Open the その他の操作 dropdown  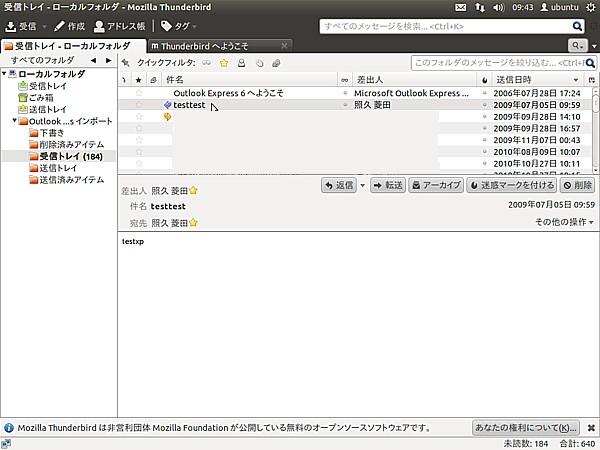tap(564, 222)
